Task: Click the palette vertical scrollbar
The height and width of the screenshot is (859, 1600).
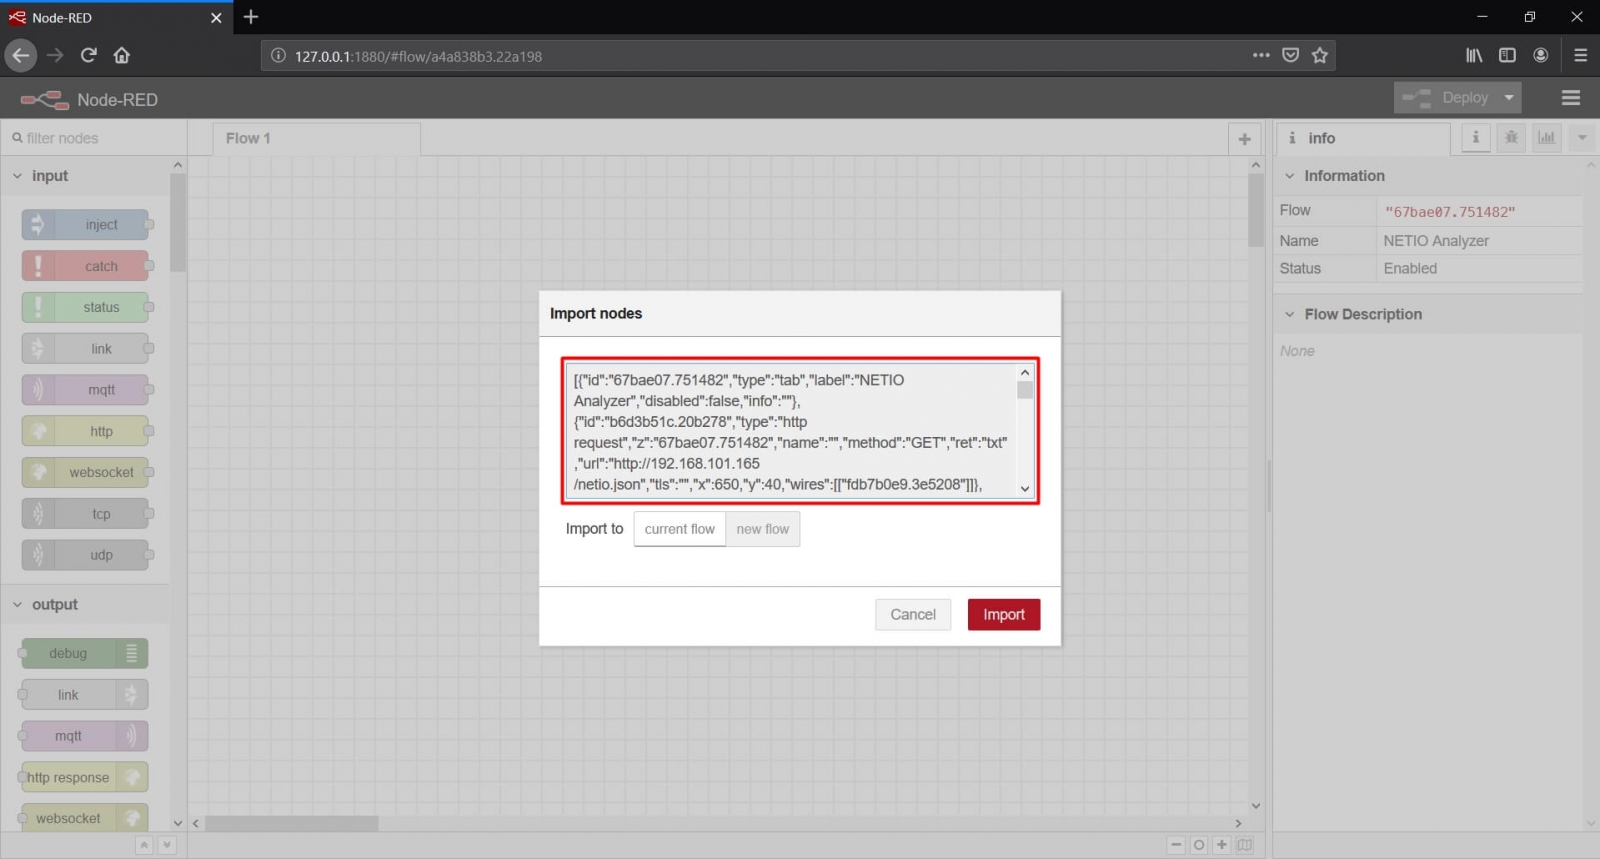Action: coord(178,222)
